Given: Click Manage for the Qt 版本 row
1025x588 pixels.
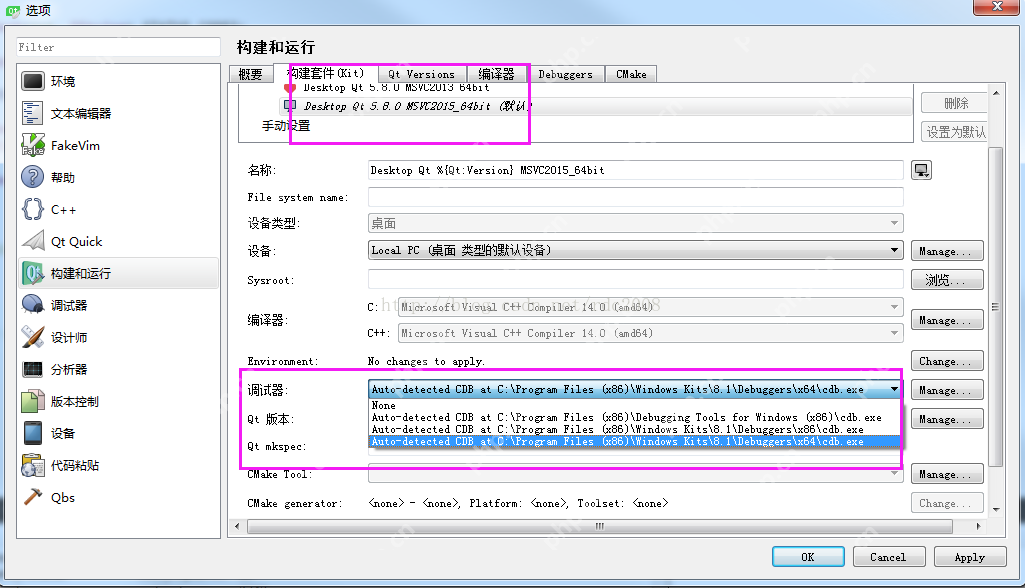Looking at the screenshot, I should pyautogui.click(x=947, y=419).
